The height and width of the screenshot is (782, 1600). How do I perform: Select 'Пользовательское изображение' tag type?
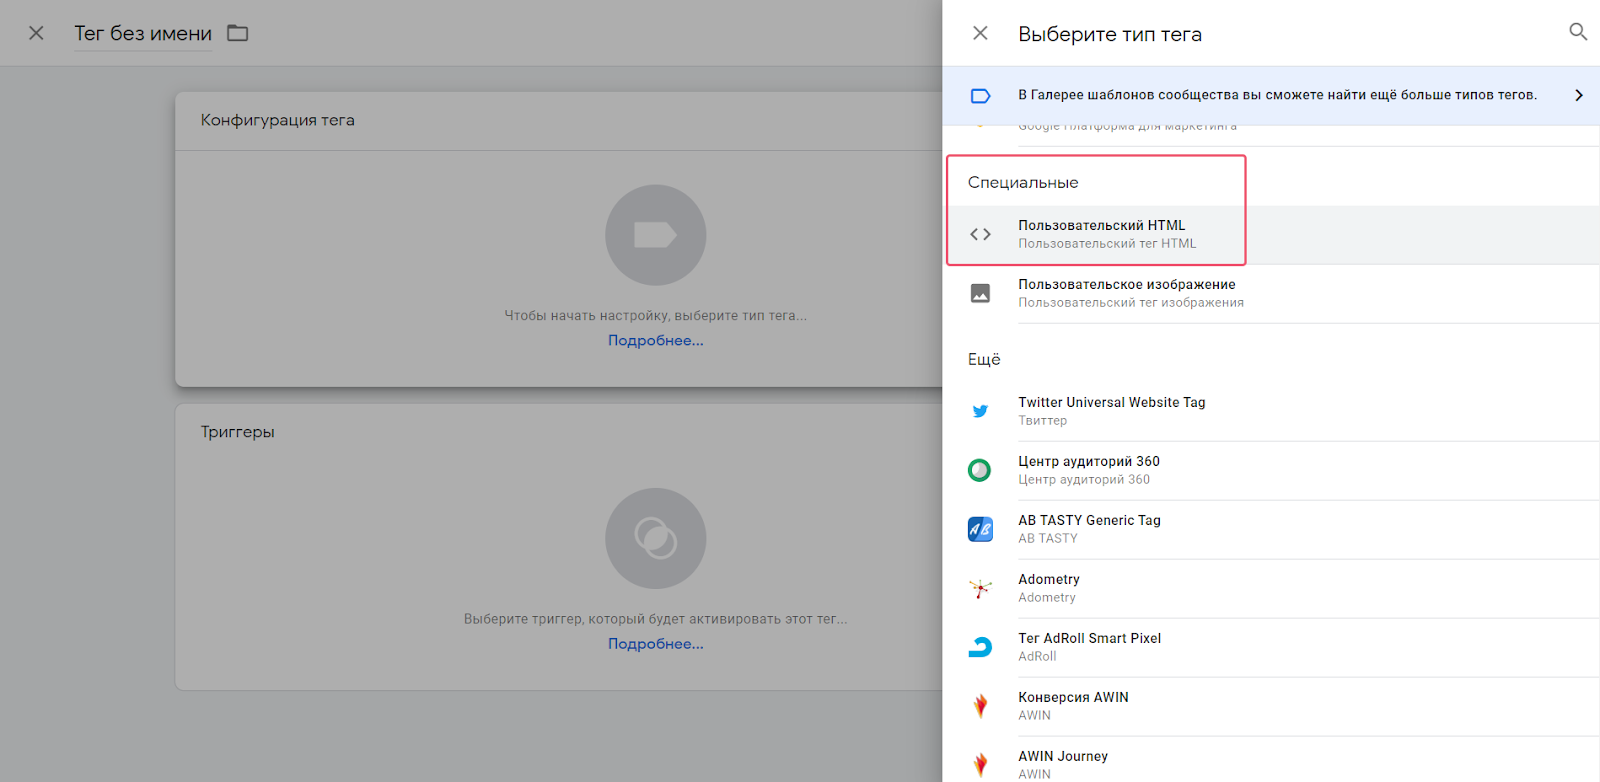(1271, 293)
